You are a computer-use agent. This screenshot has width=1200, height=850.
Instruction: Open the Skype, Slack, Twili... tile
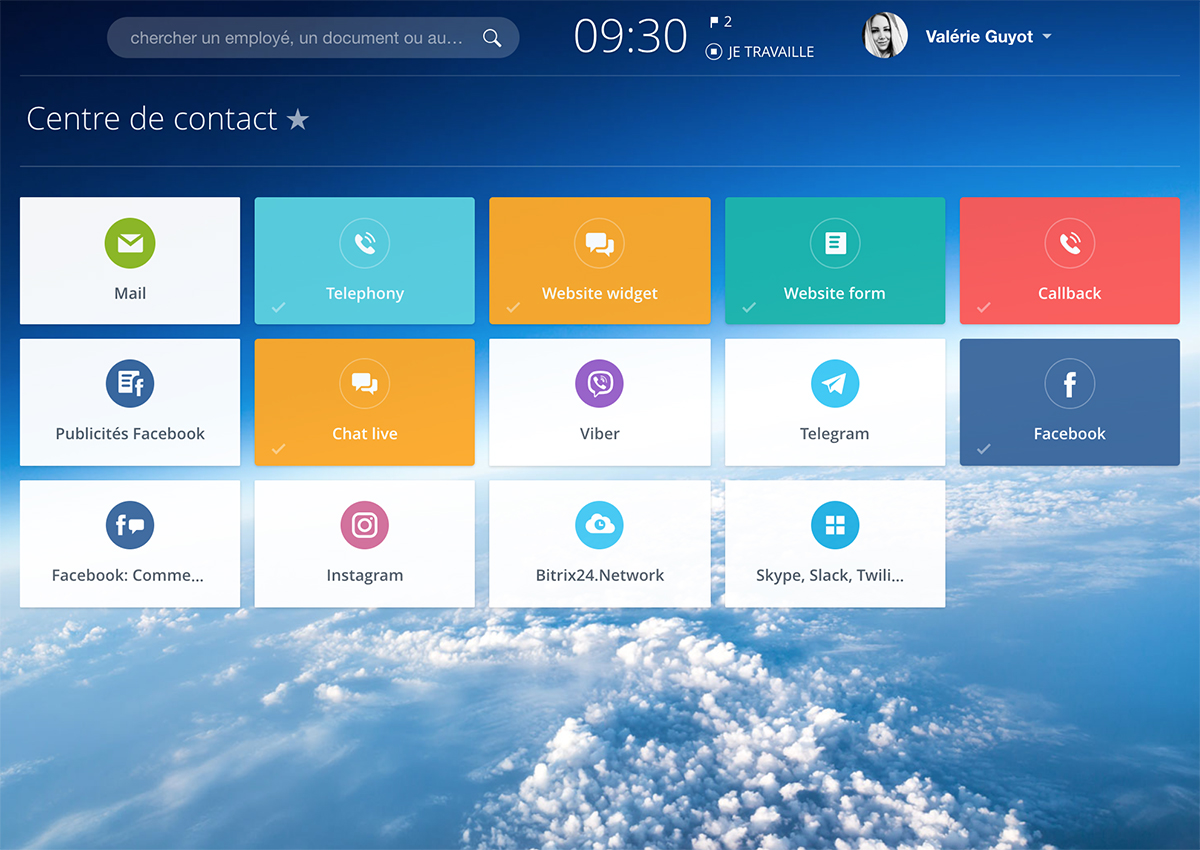click(834, 543)
